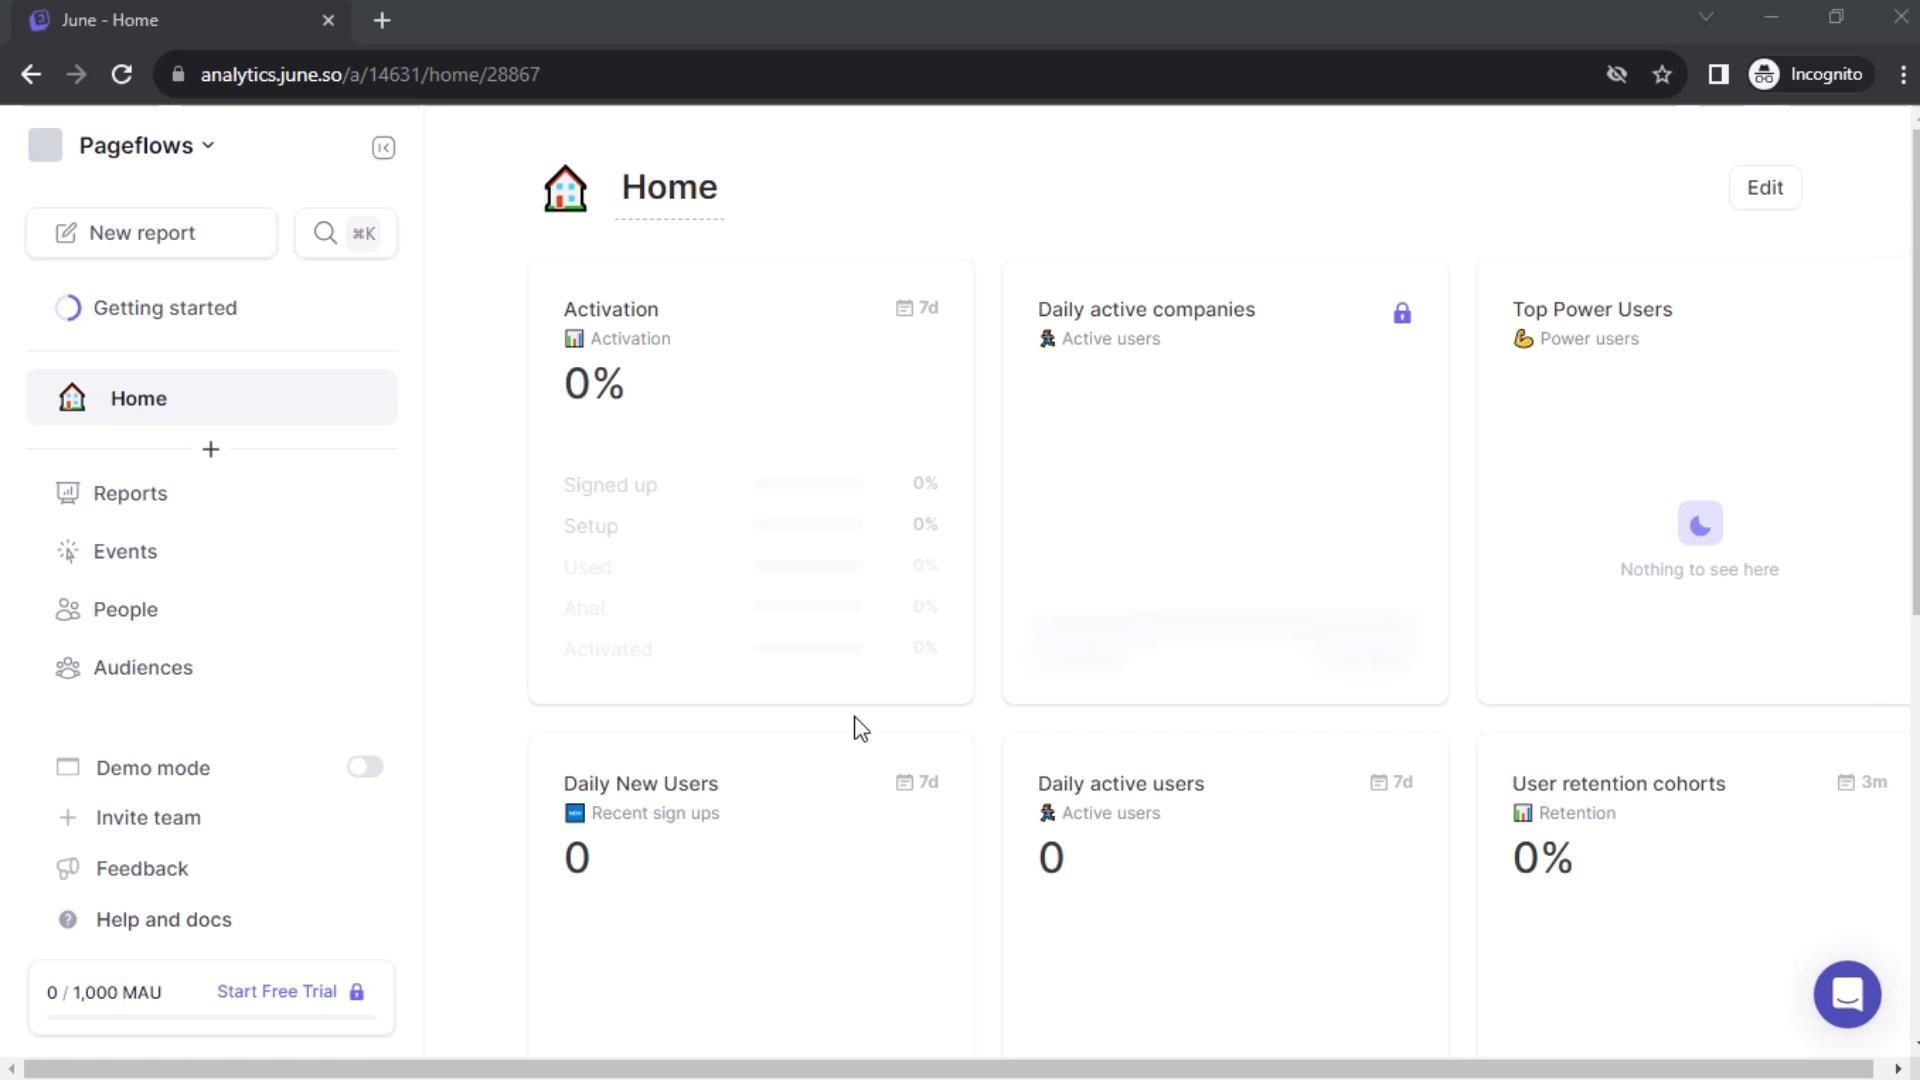This screenshot has height=1080, width=1920.
Task: Open the Reports section in the sidebar
Action: [x=130, y=493]
